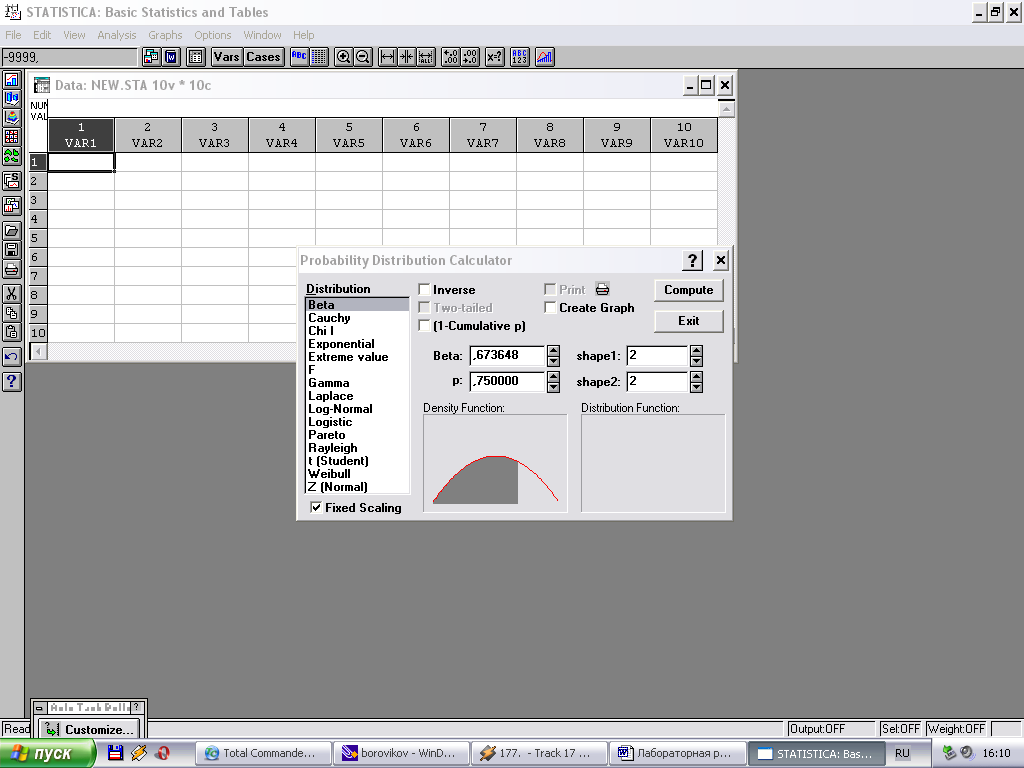This screenshot has width=1024, height=768.
Task: Increase the Beta value with up spinner
Action: coord(554,351)
